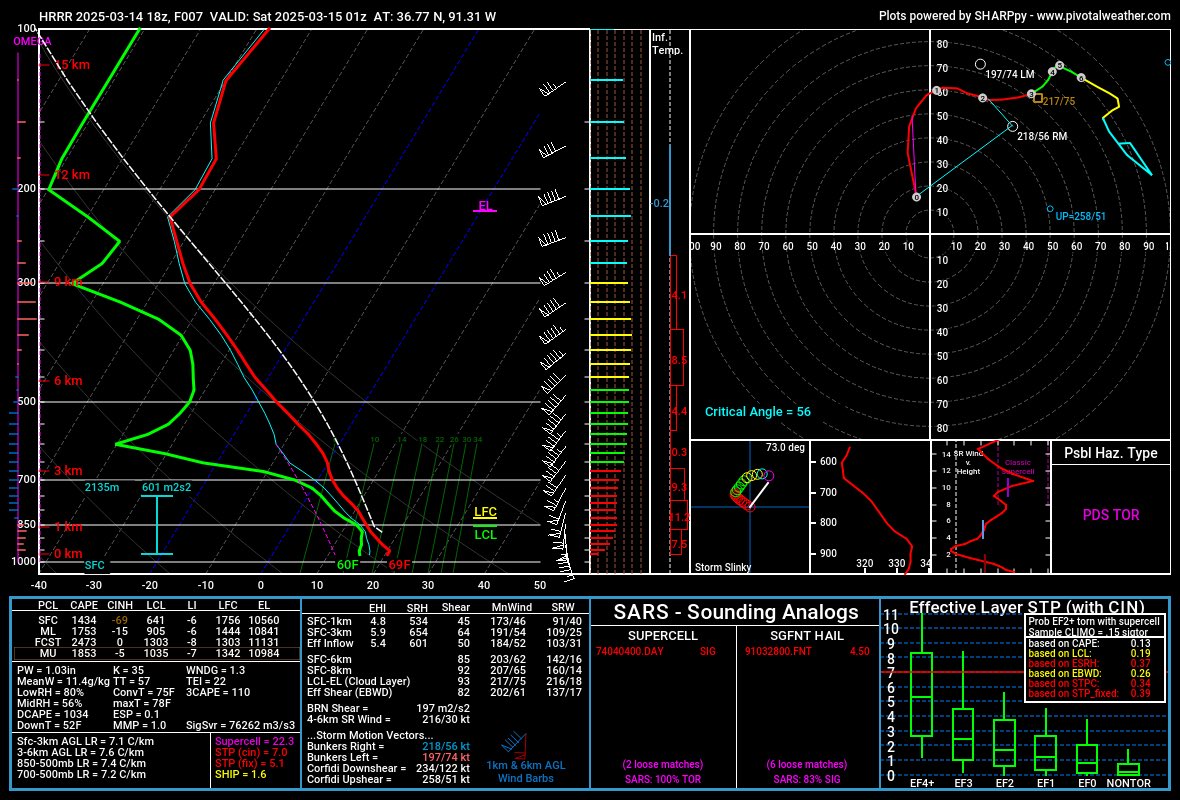
Task: Click the Bunkers left-mover circle on the hodograph
Action: tap(980, 65)
